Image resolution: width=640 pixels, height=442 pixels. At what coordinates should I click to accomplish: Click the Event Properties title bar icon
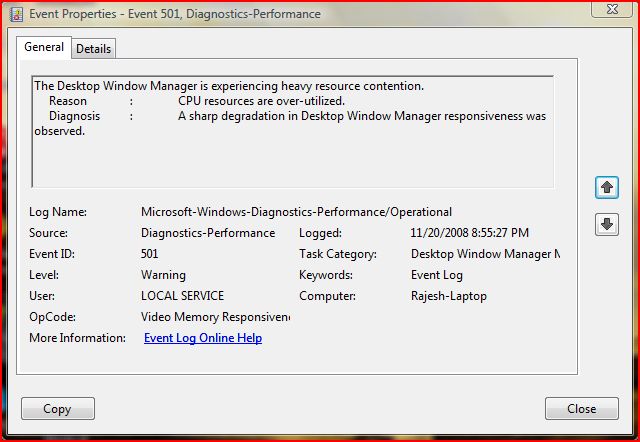pos(14,14)
